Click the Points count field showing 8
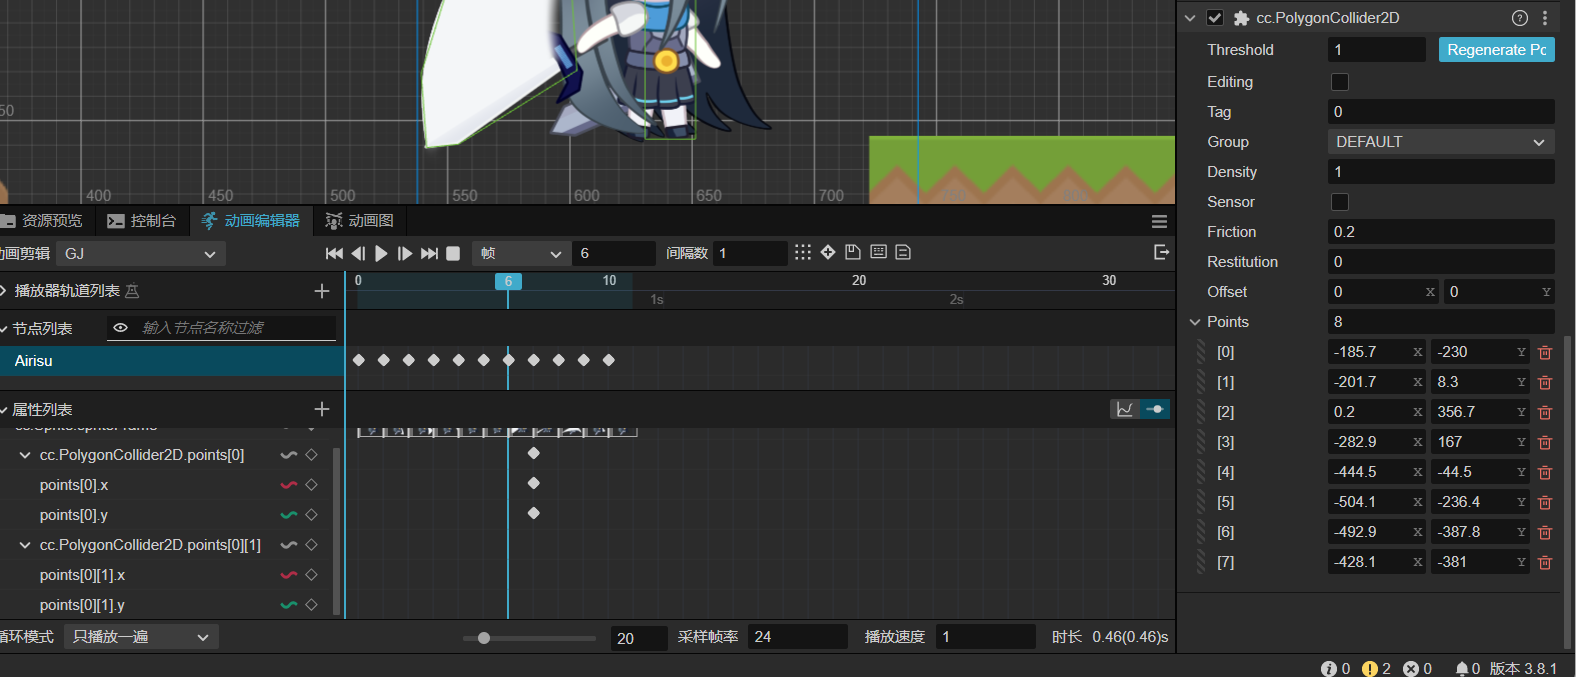 tap(1441, 322)
